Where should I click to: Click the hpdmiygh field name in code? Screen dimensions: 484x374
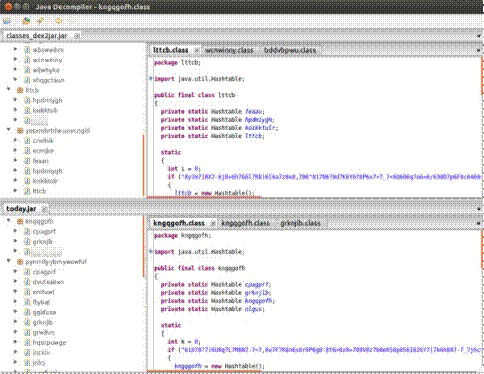(259, 120)
